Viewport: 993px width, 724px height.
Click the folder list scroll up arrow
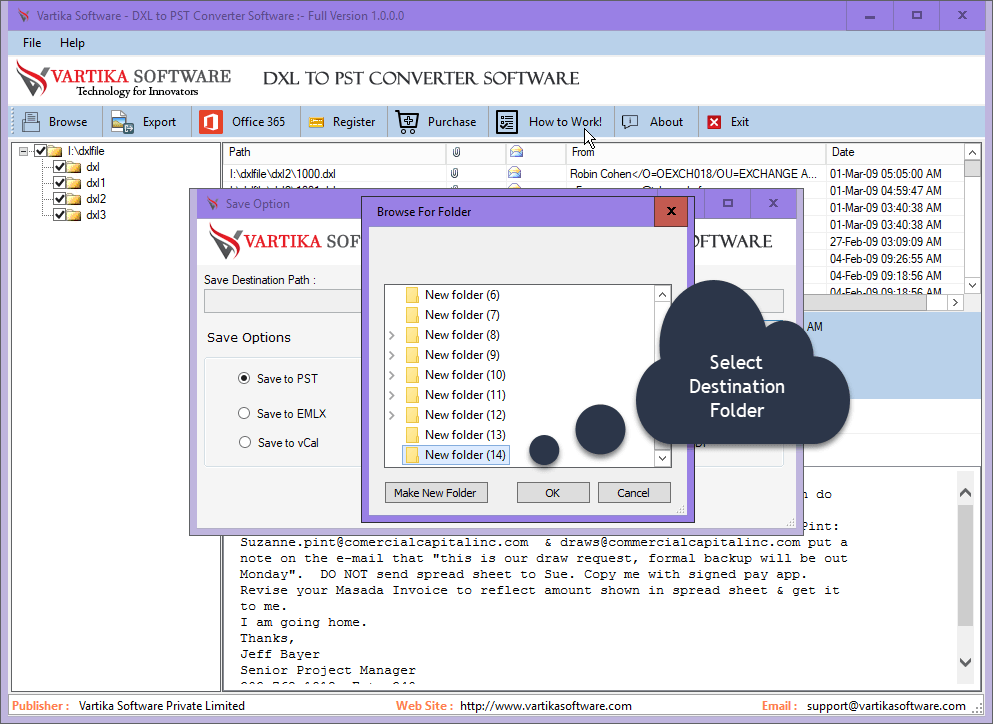click(x=662, y=294)
